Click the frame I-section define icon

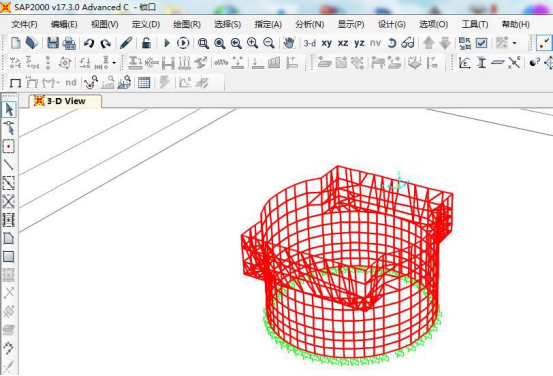point(481,63)
